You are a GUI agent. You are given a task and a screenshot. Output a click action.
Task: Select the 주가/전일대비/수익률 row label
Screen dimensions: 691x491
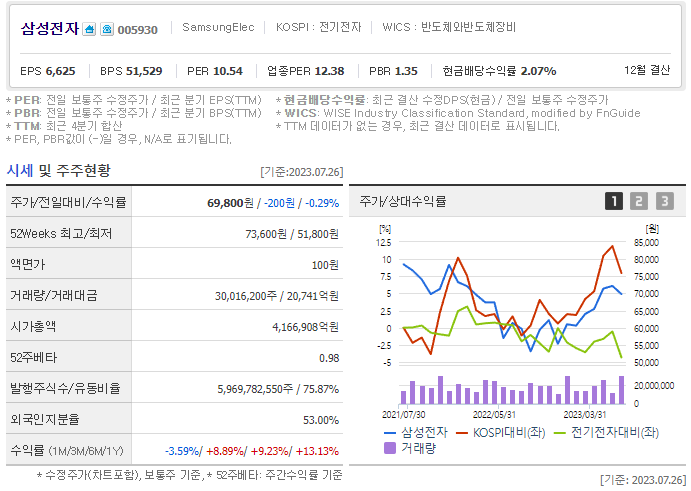68,202
